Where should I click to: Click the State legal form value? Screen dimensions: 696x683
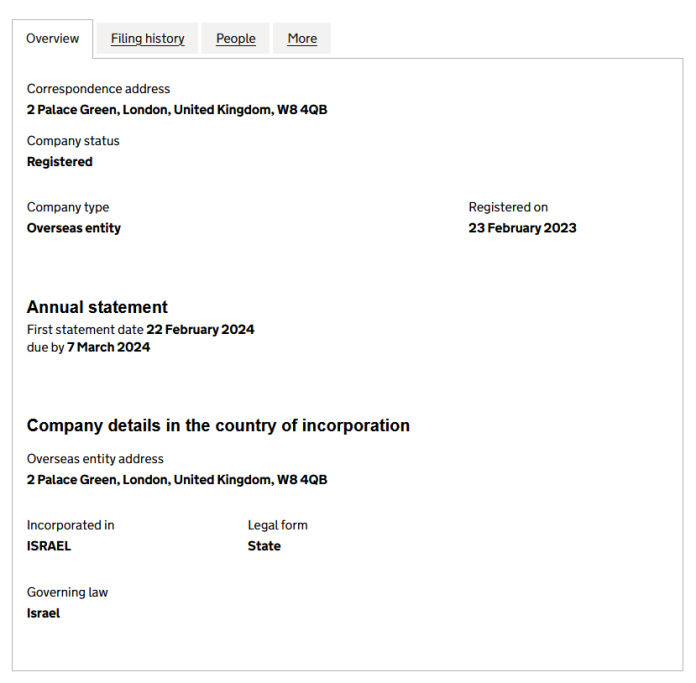coord(264,546)
